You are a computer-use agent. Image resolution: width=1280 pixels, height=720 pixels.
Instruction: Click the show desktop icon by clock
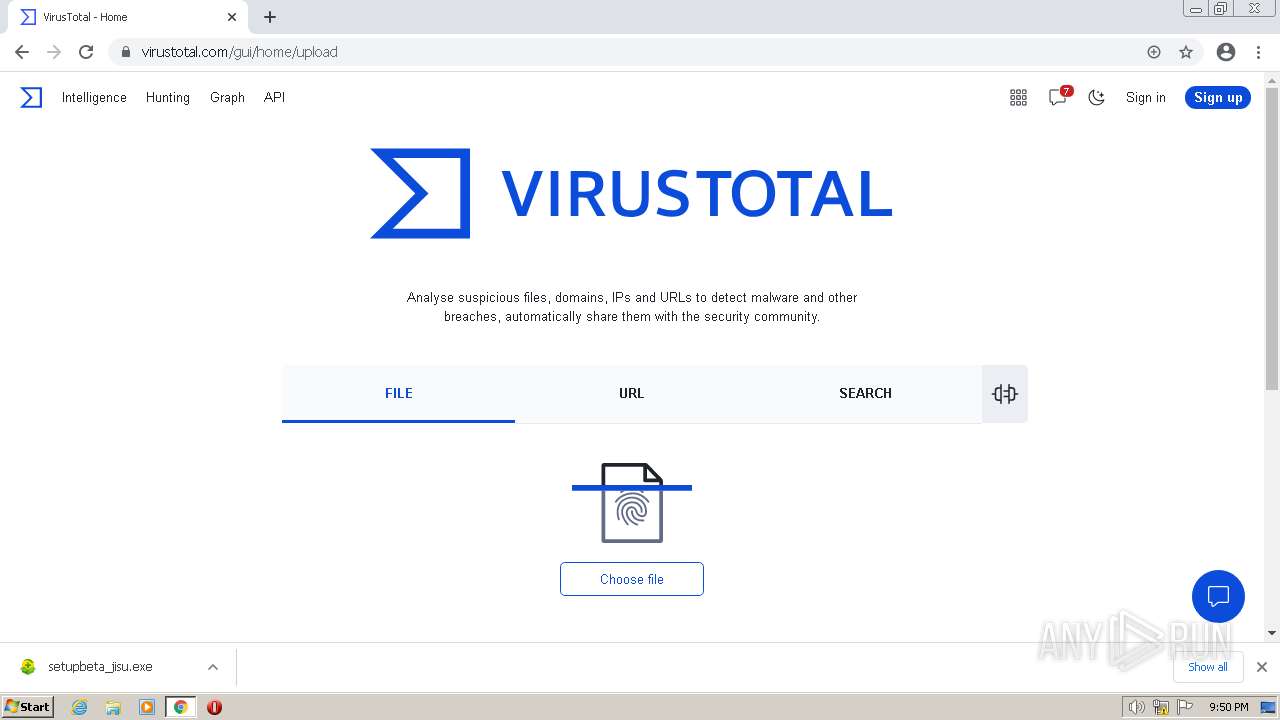[1268, 707]
